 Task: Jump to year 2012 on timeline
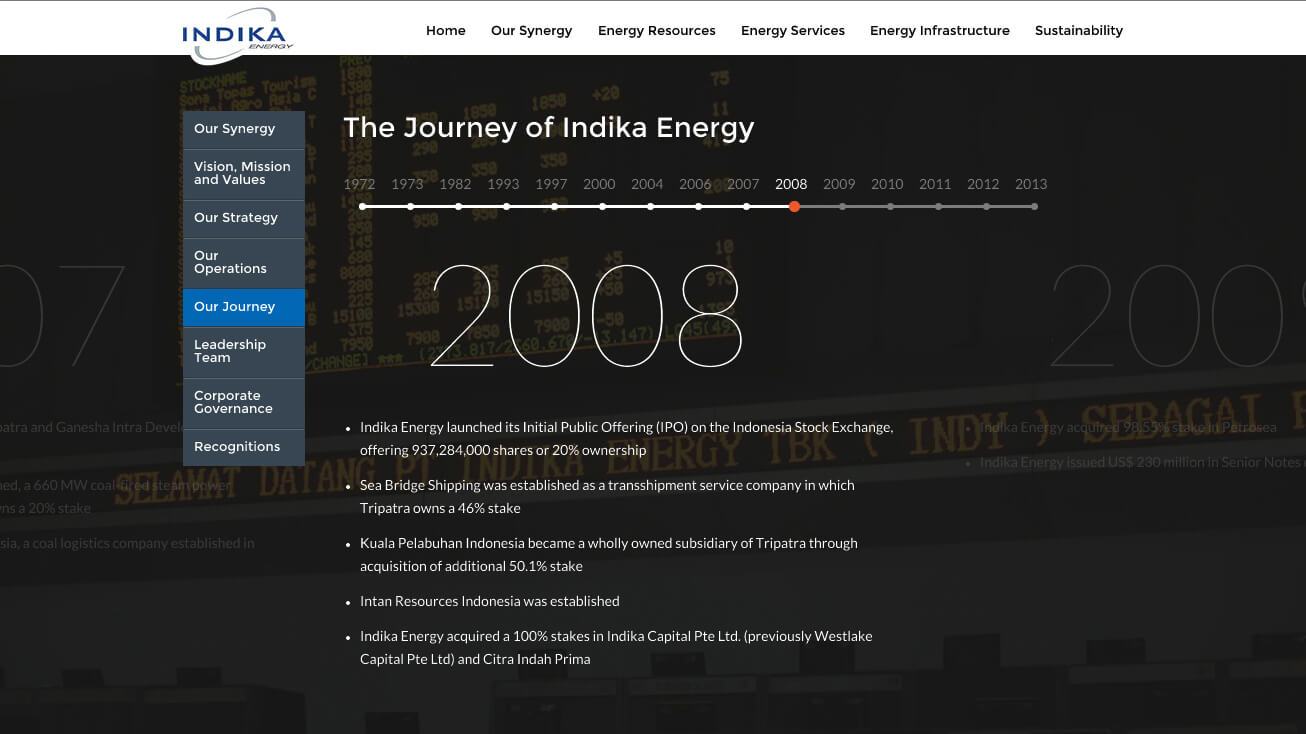tap(983, 184)
